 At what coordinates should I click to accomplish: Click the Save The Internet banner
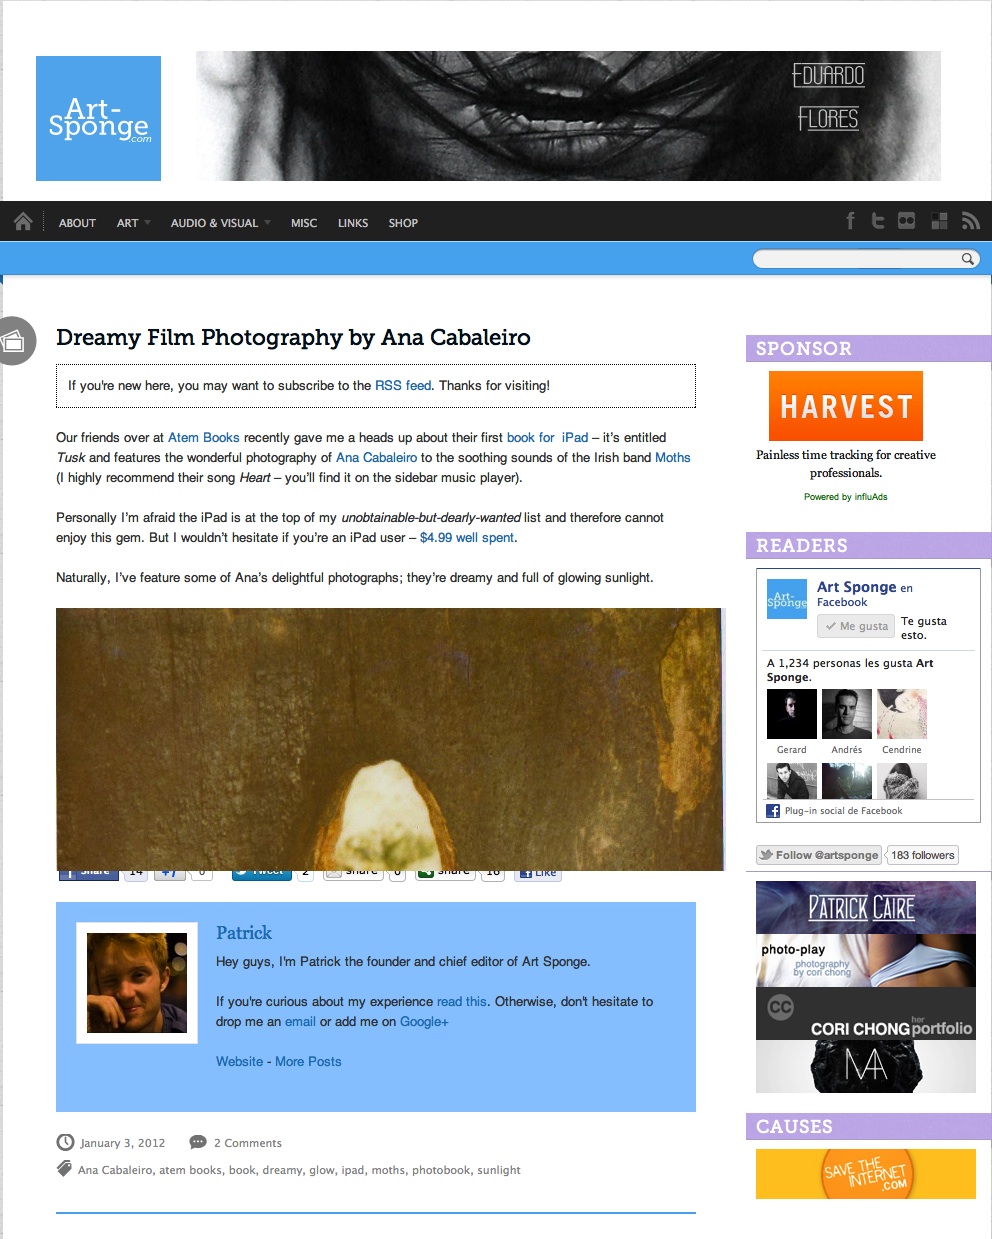[x=865, y=1174]
